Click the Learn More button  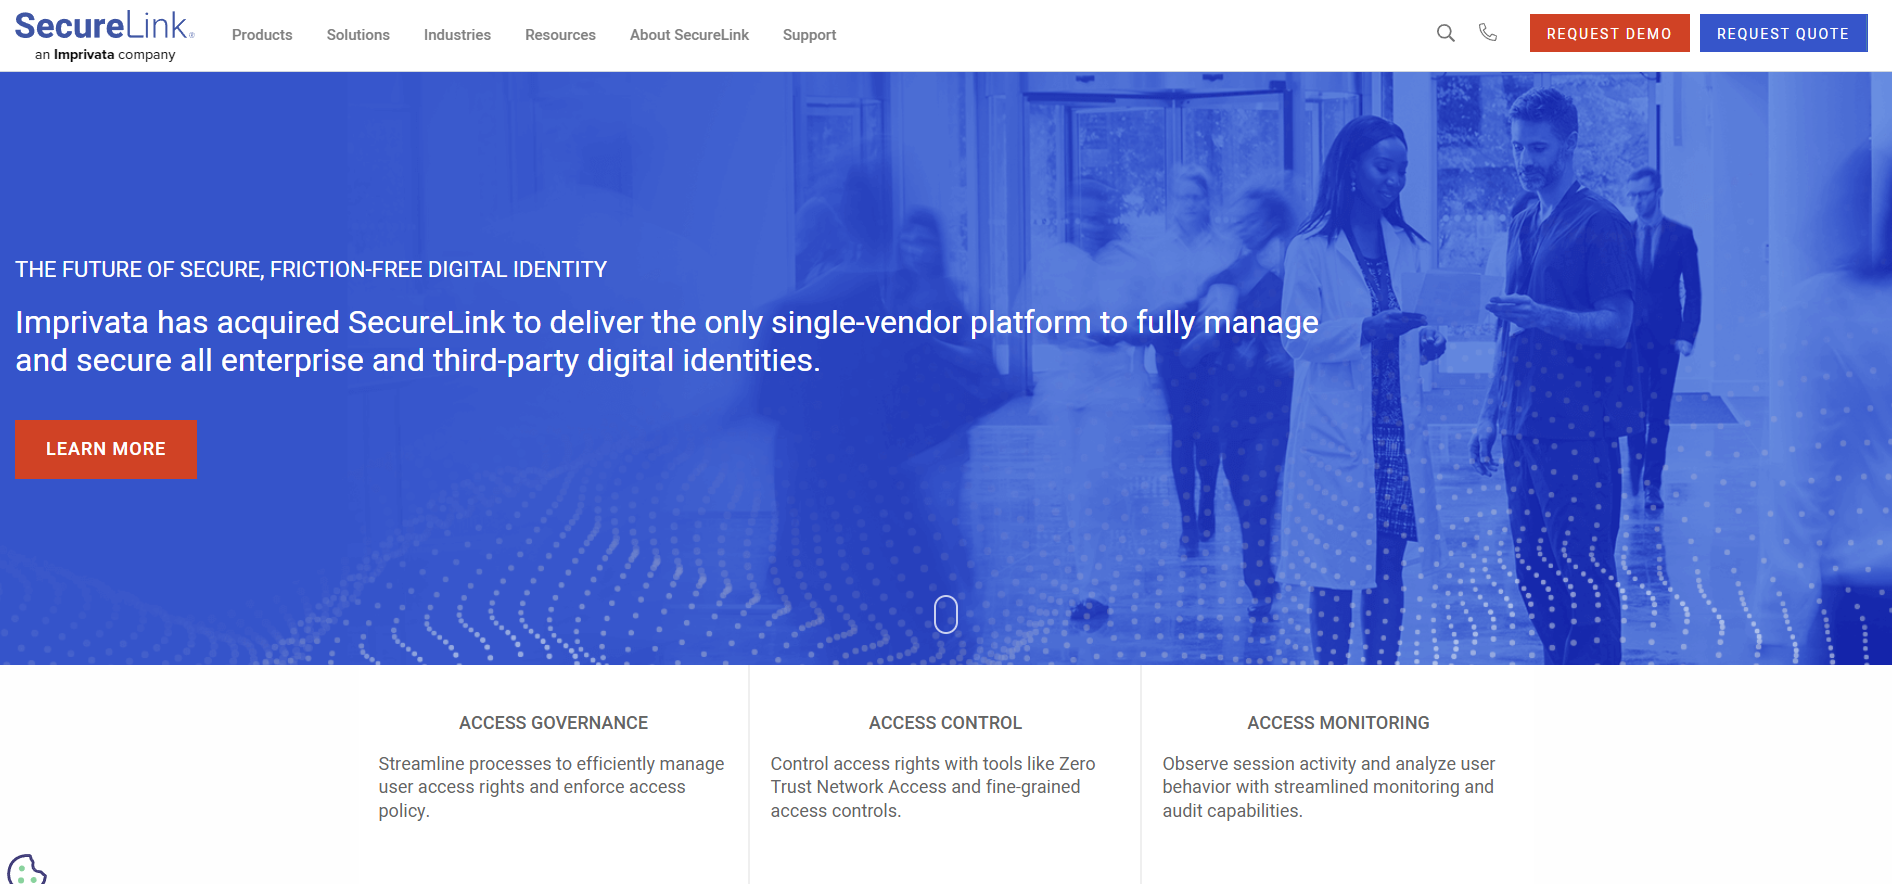[106, 449]
